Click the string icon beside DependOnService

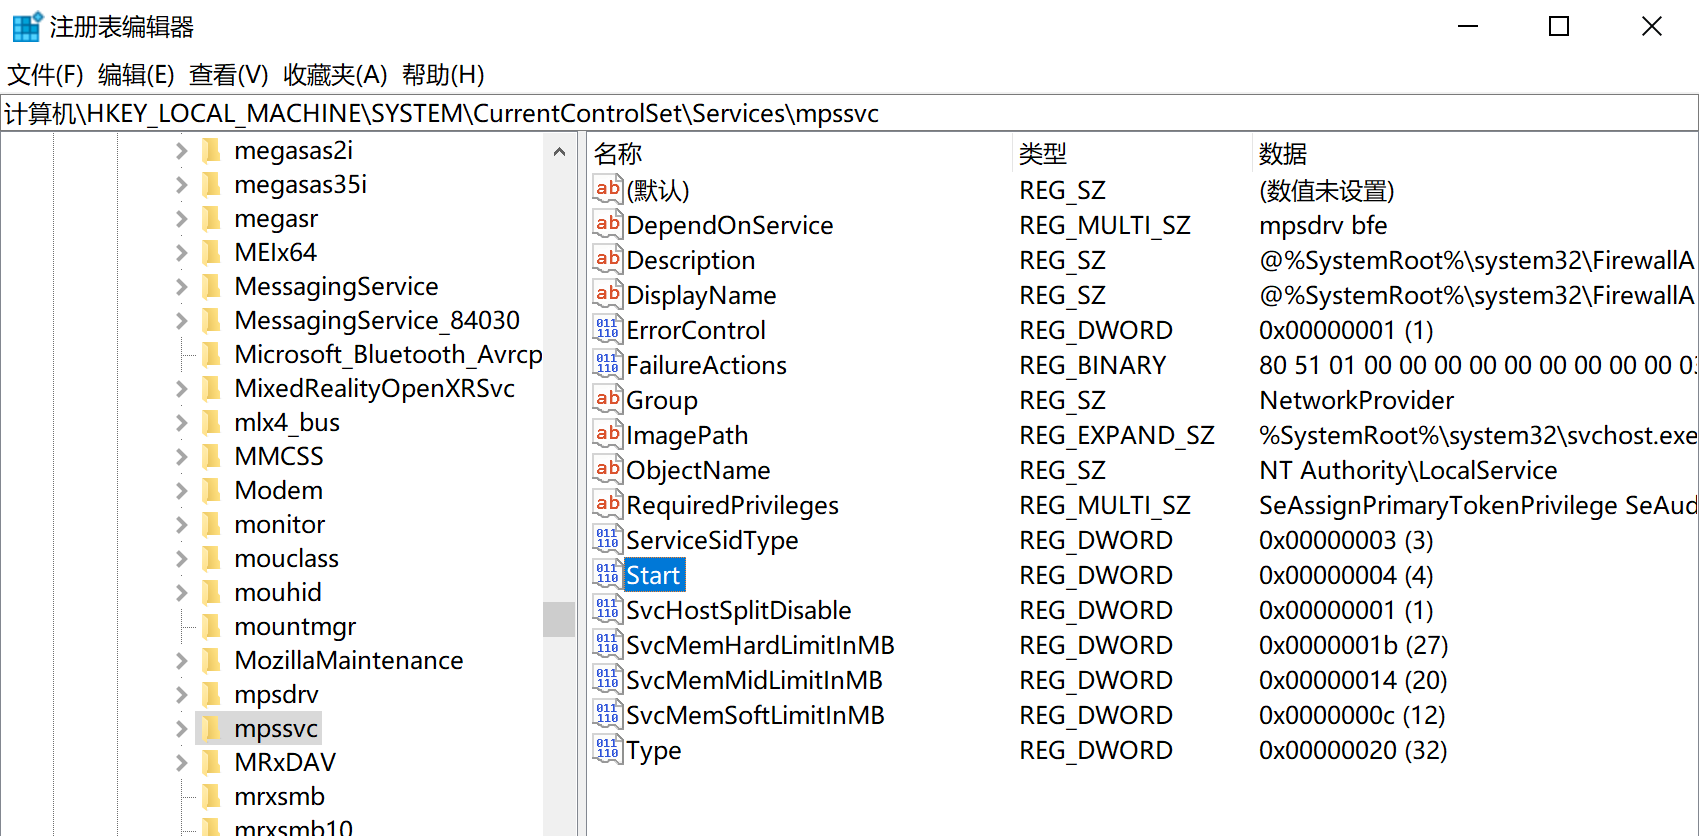(607, 224)
